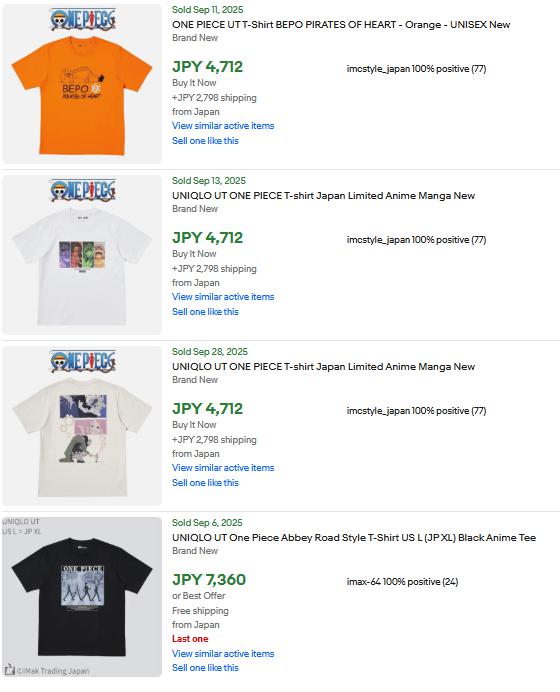This screenshot has height=692, width=560.
Task: Click Sell one like this for Abbey Road shirt
Action: (x=205, y=668)
